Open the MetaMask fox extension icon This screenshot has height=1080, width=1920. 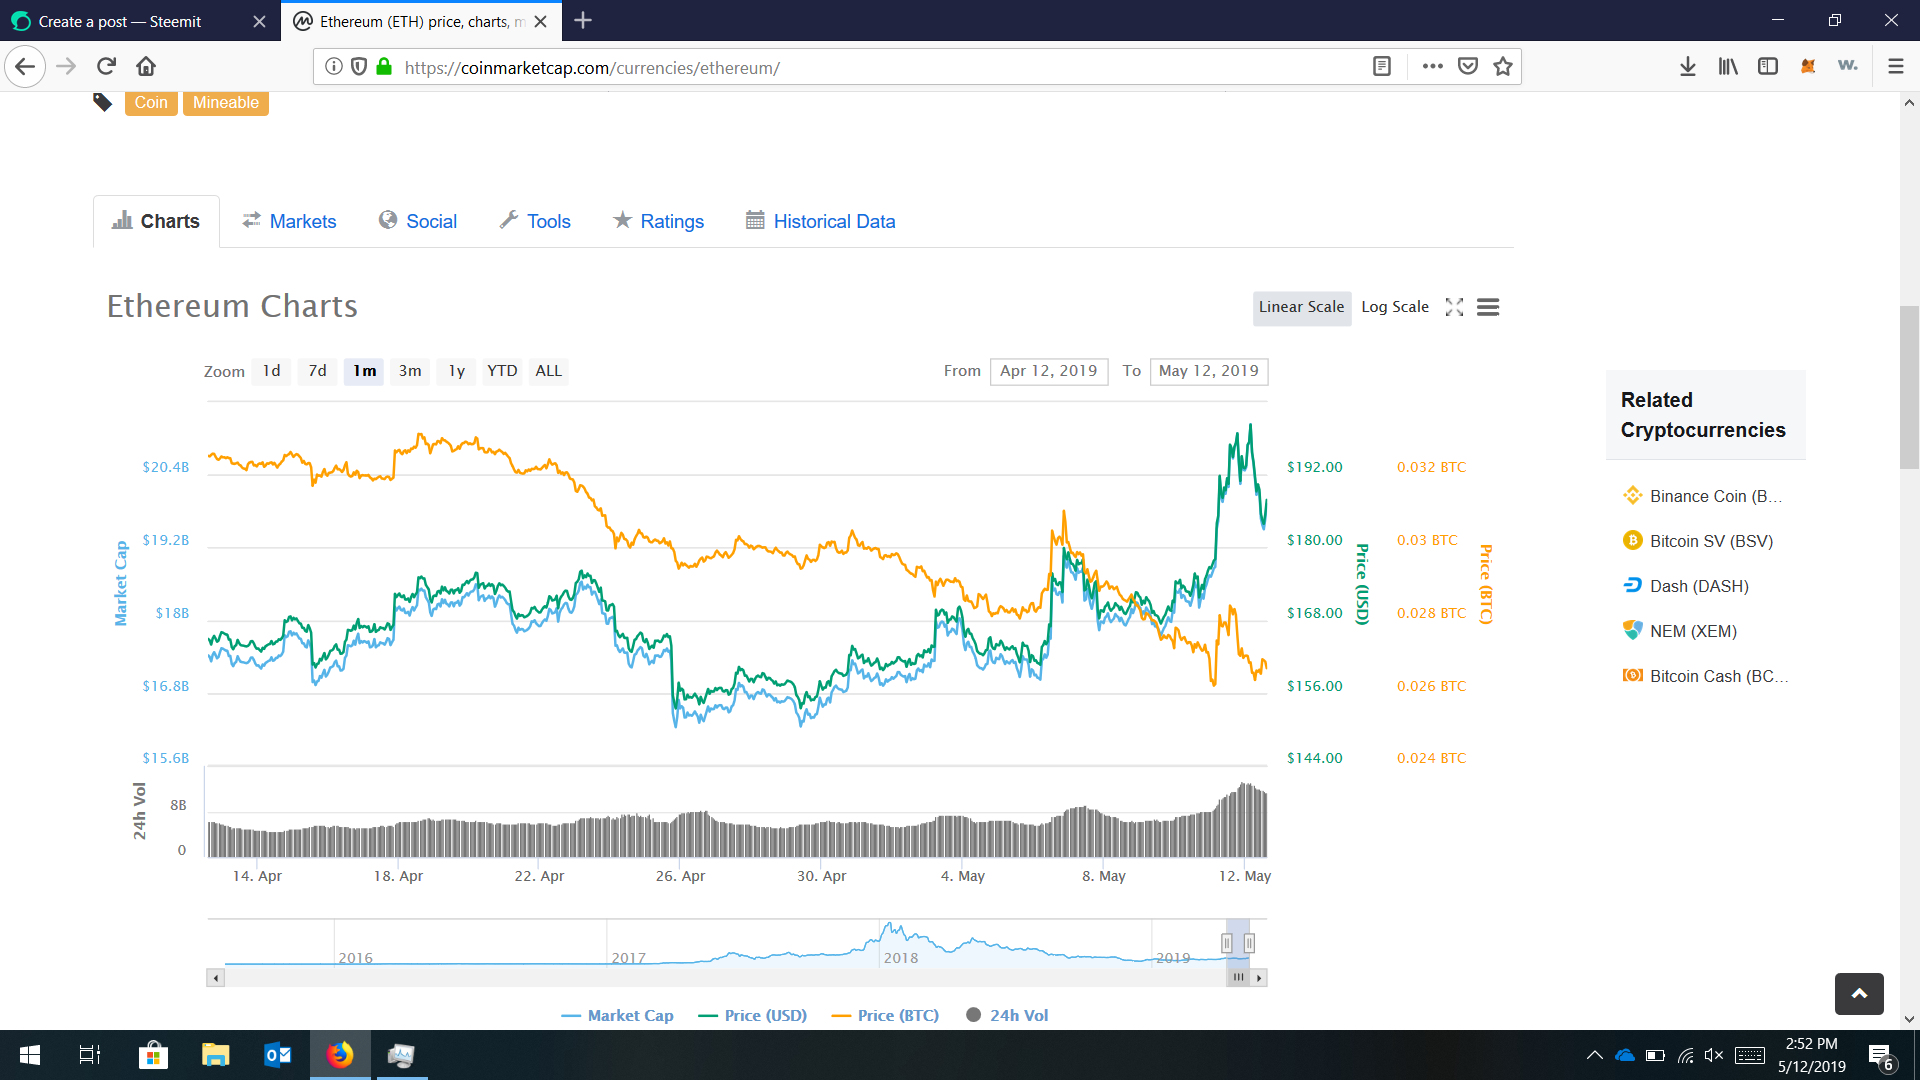point(1808,66)
